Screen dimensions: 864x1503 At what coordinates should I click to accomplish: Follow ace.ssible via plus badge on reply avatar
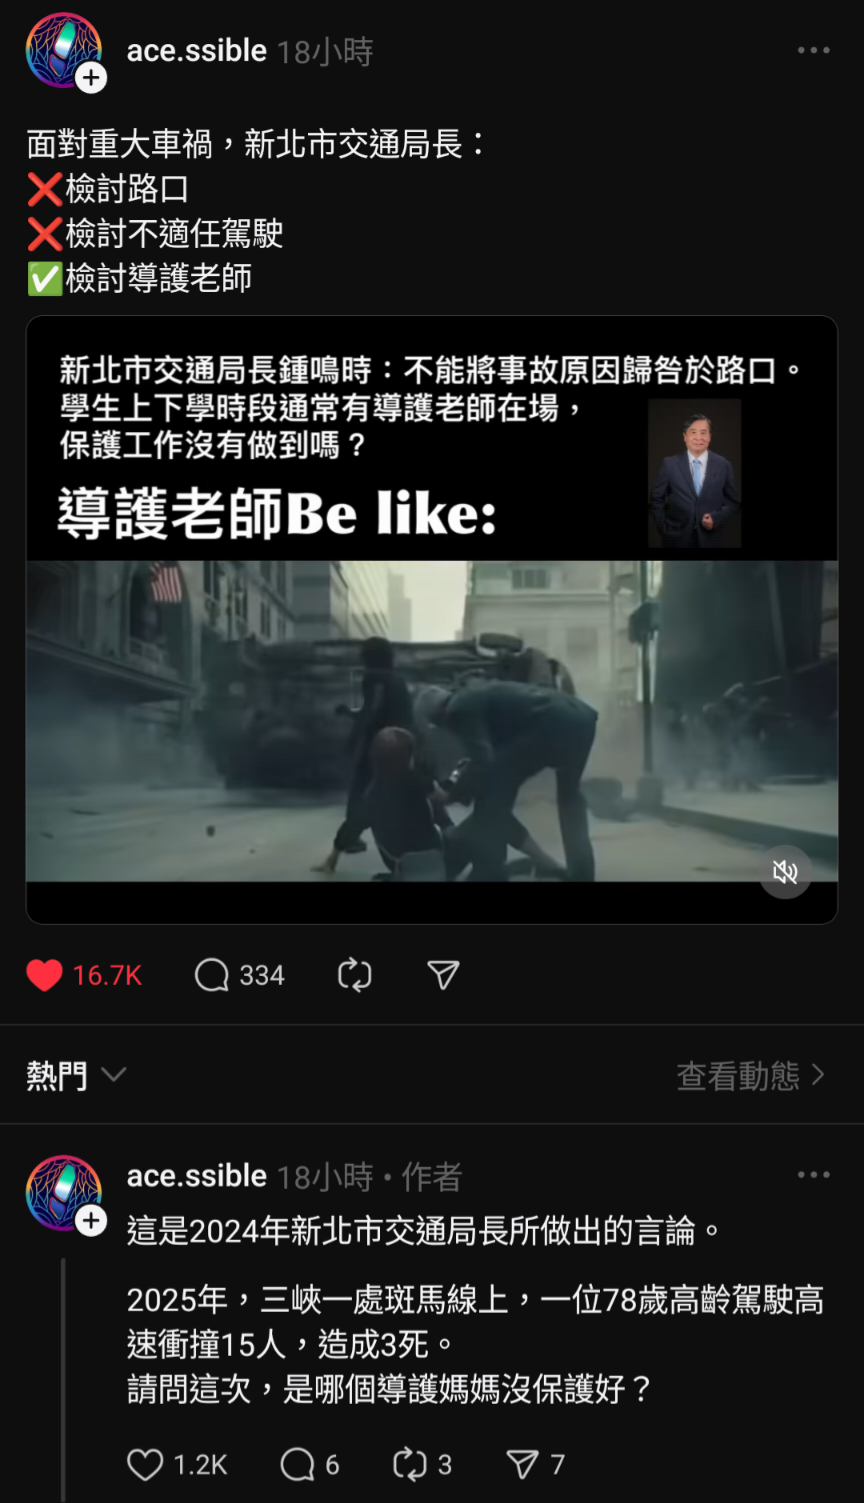91,1221
